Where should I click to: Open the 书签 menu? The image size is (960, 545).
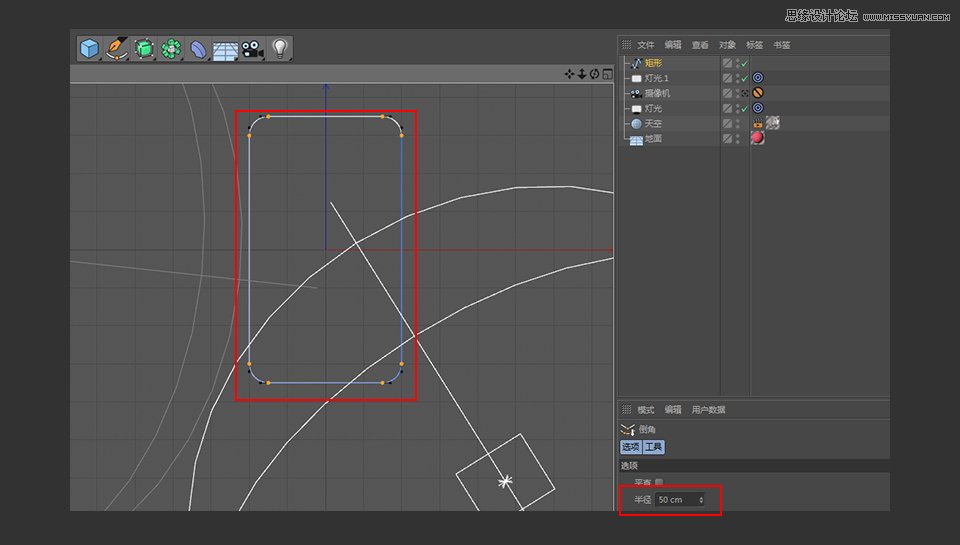[x=782, y=45]
